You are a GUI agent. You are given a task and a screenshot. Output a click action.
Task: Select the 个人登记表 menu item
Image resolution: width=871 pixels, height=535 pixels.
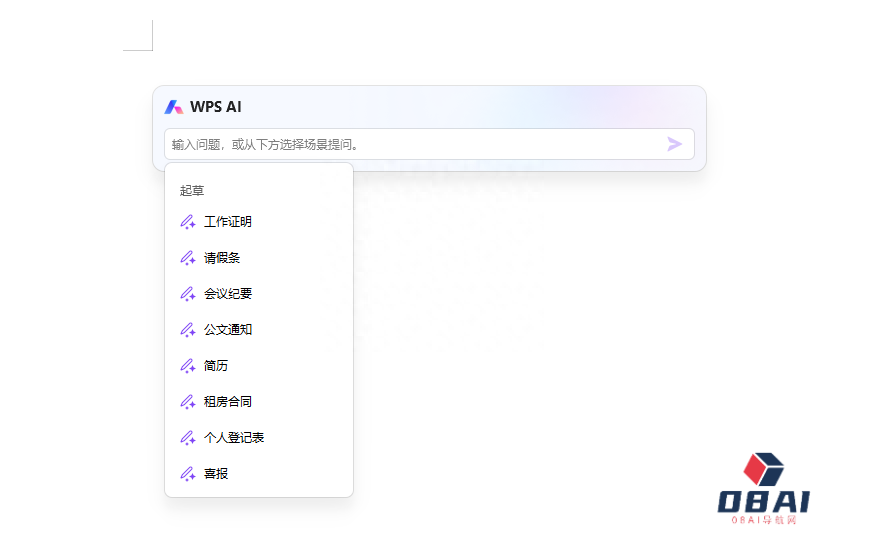pyautogui.click(x=234, y=438)
